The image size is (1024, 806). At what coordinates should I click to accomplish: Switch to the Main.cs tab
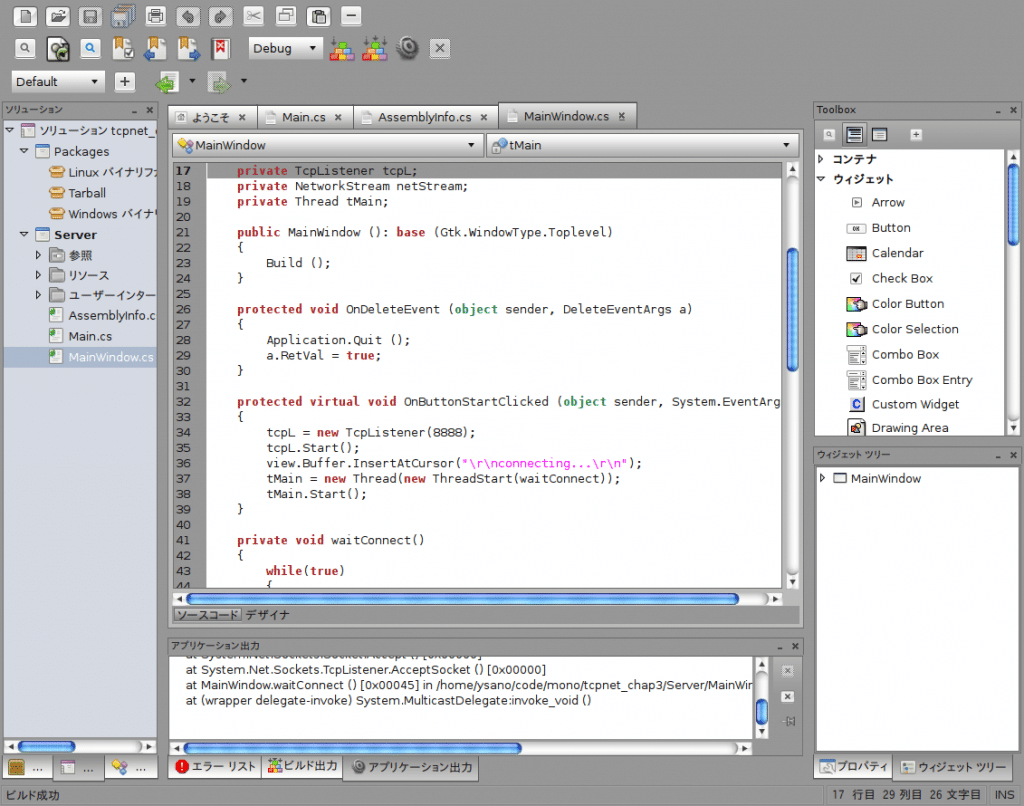coord(303,117)
